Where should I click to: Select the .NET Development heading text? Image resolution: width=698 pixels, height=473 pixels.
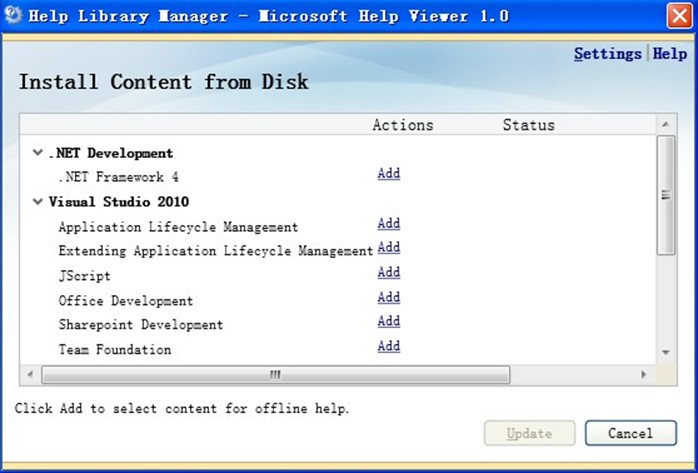pos(110,153)
